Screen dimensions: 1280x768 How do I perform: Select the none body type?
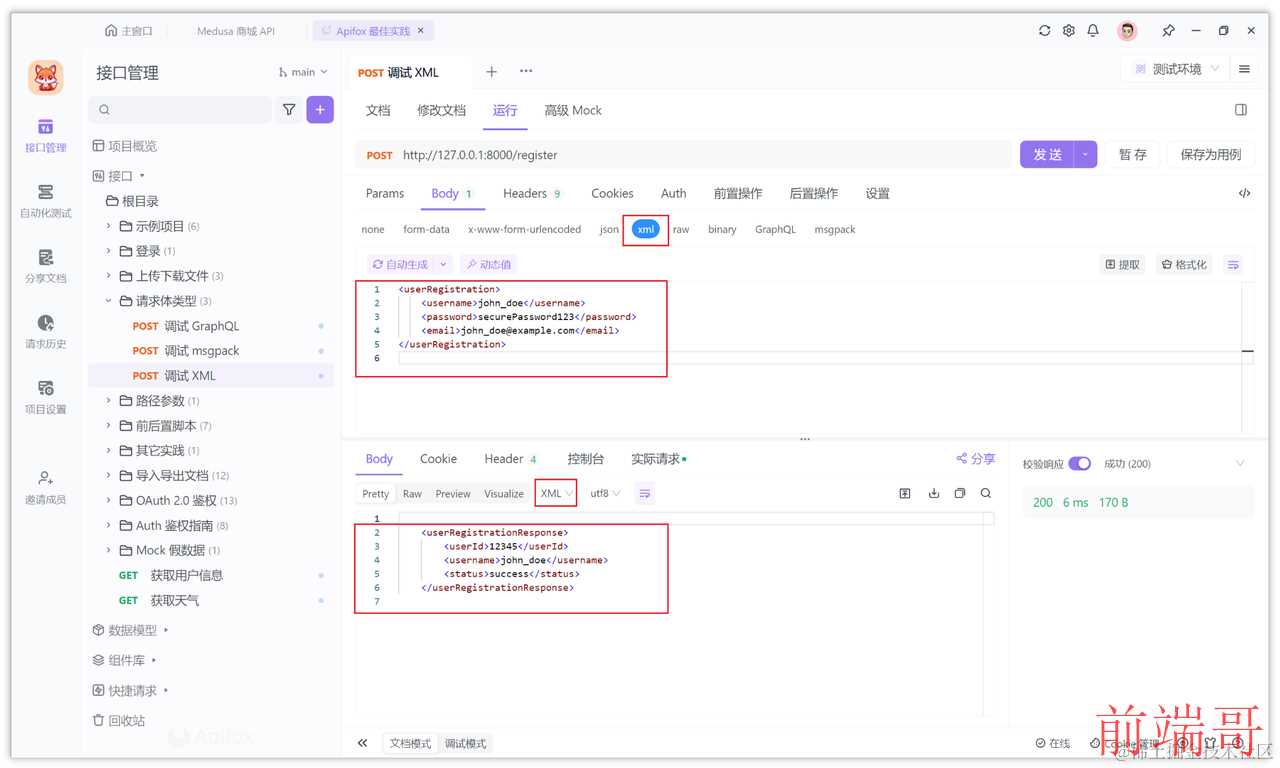tap(373, 229)
